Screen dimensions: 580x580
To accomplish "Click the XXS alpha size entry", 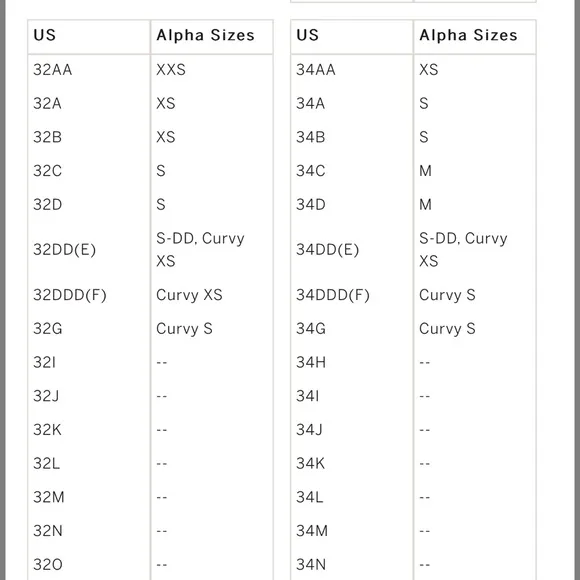I will [x=171, y=70].
